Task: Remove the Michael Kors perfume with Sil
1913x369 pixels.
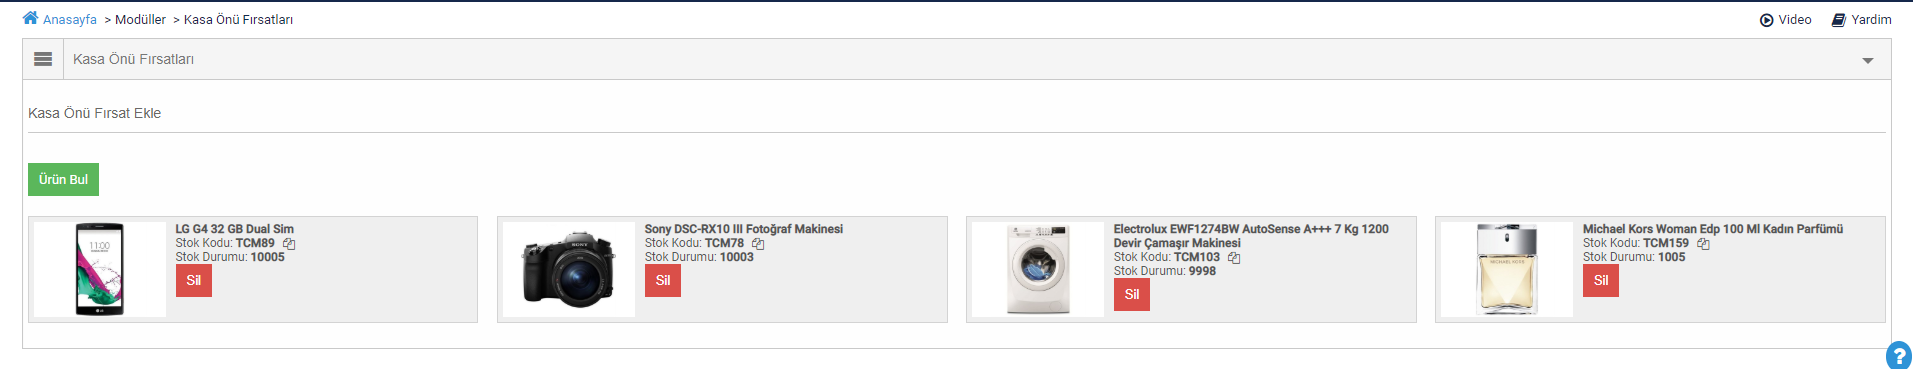Action: [1601, 281]
